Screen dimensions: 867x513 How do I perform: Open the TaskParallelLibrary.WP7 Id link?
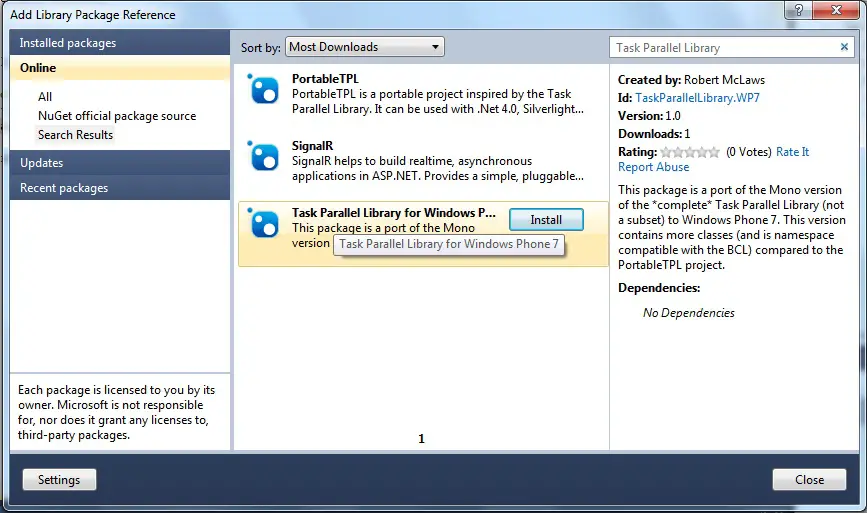pyautogui.click(x=697, y=98)
